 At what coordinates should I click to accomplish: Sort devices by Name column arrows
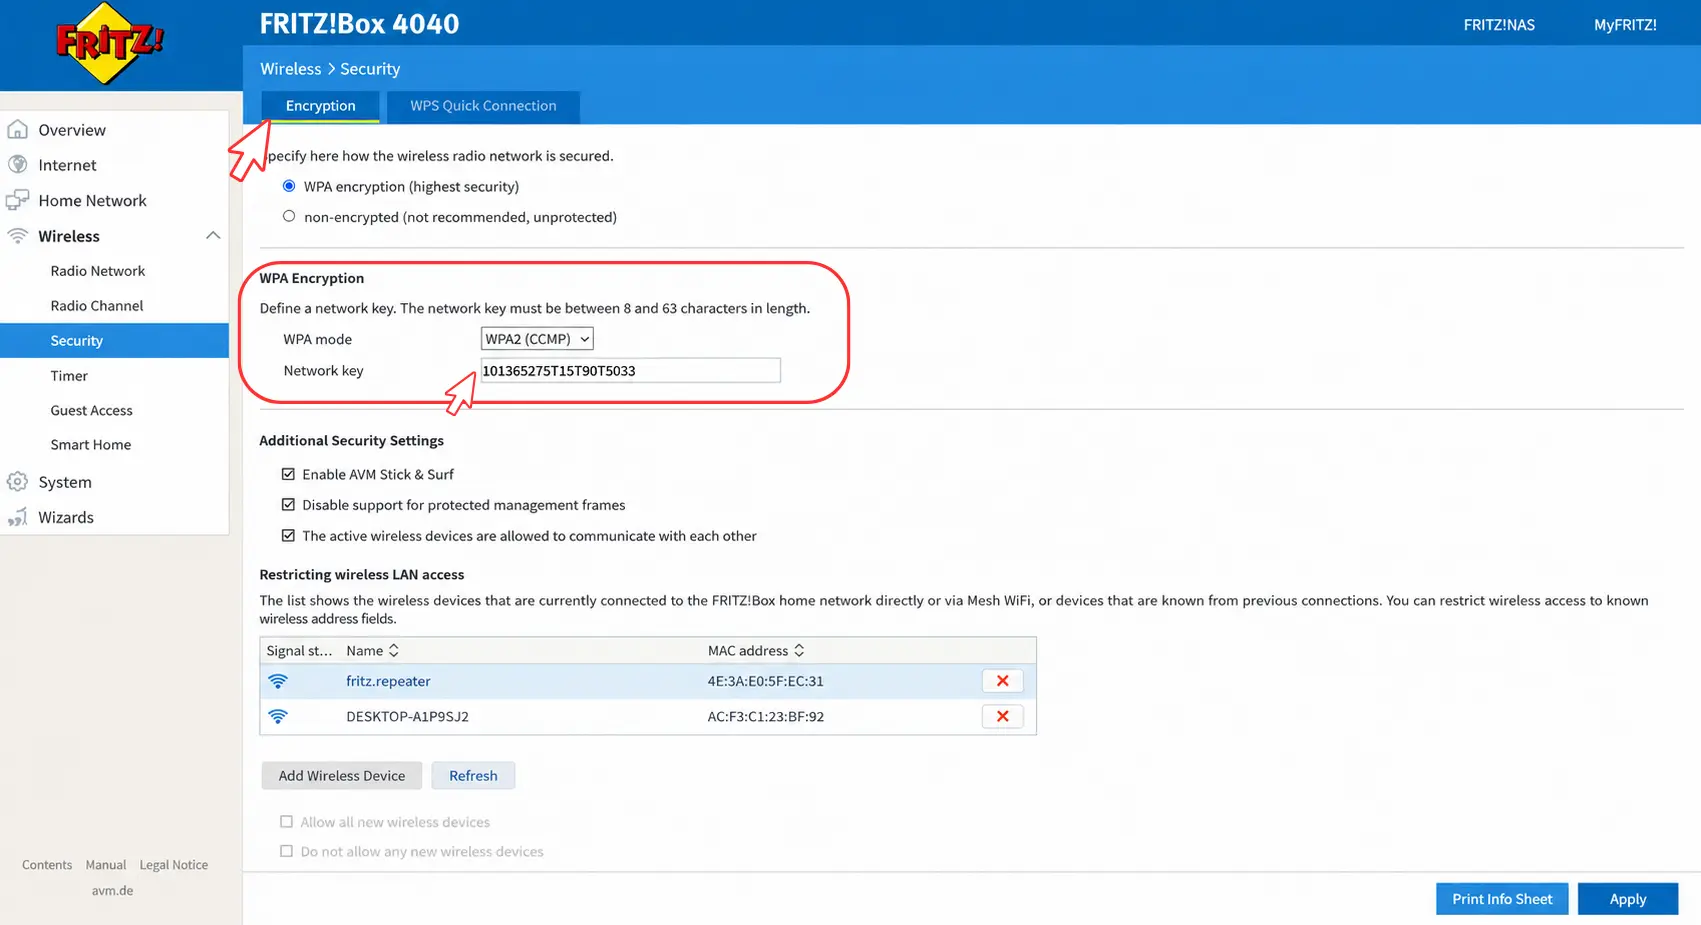point(394,651)
